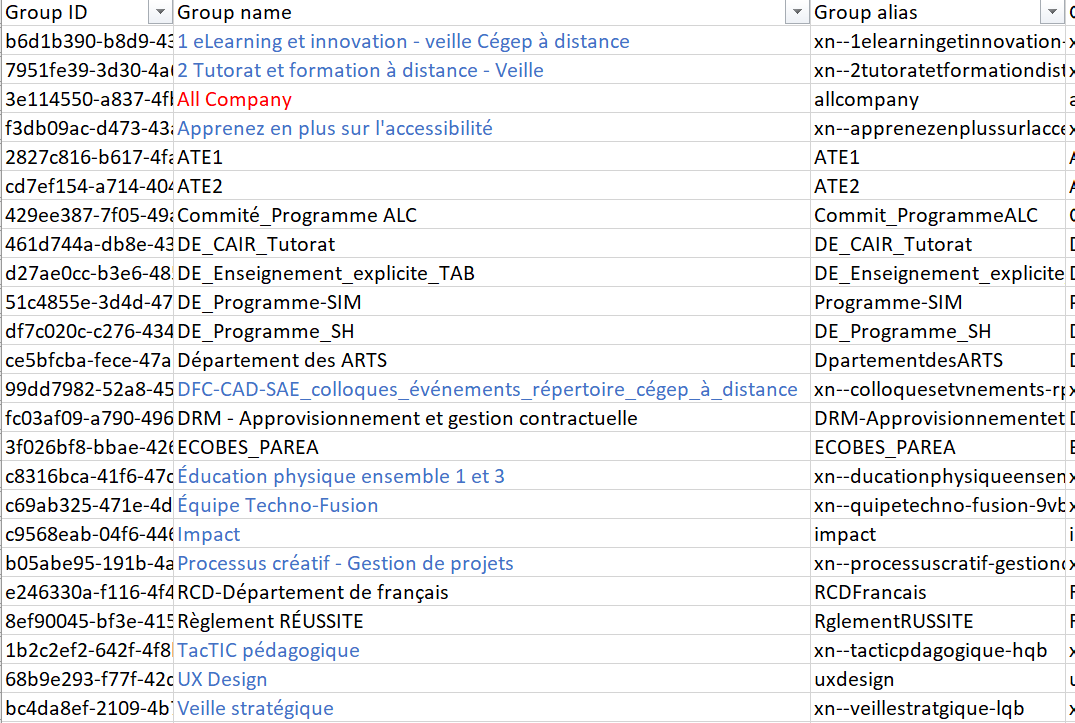Select the 2 Tutorat et formation link
This screenshot has height=723, width=1075.
click(x=360, y=70)
